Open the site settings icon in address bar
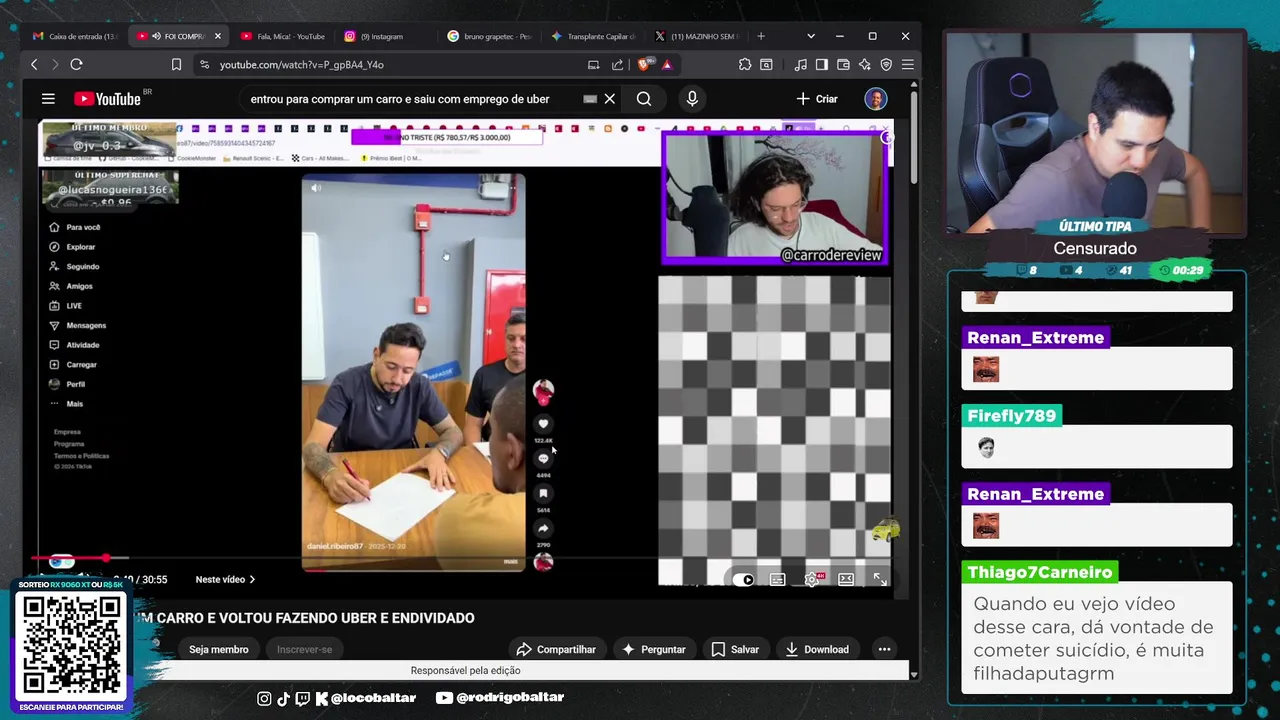Screen dimensions: 1280x720 (204, 64)
